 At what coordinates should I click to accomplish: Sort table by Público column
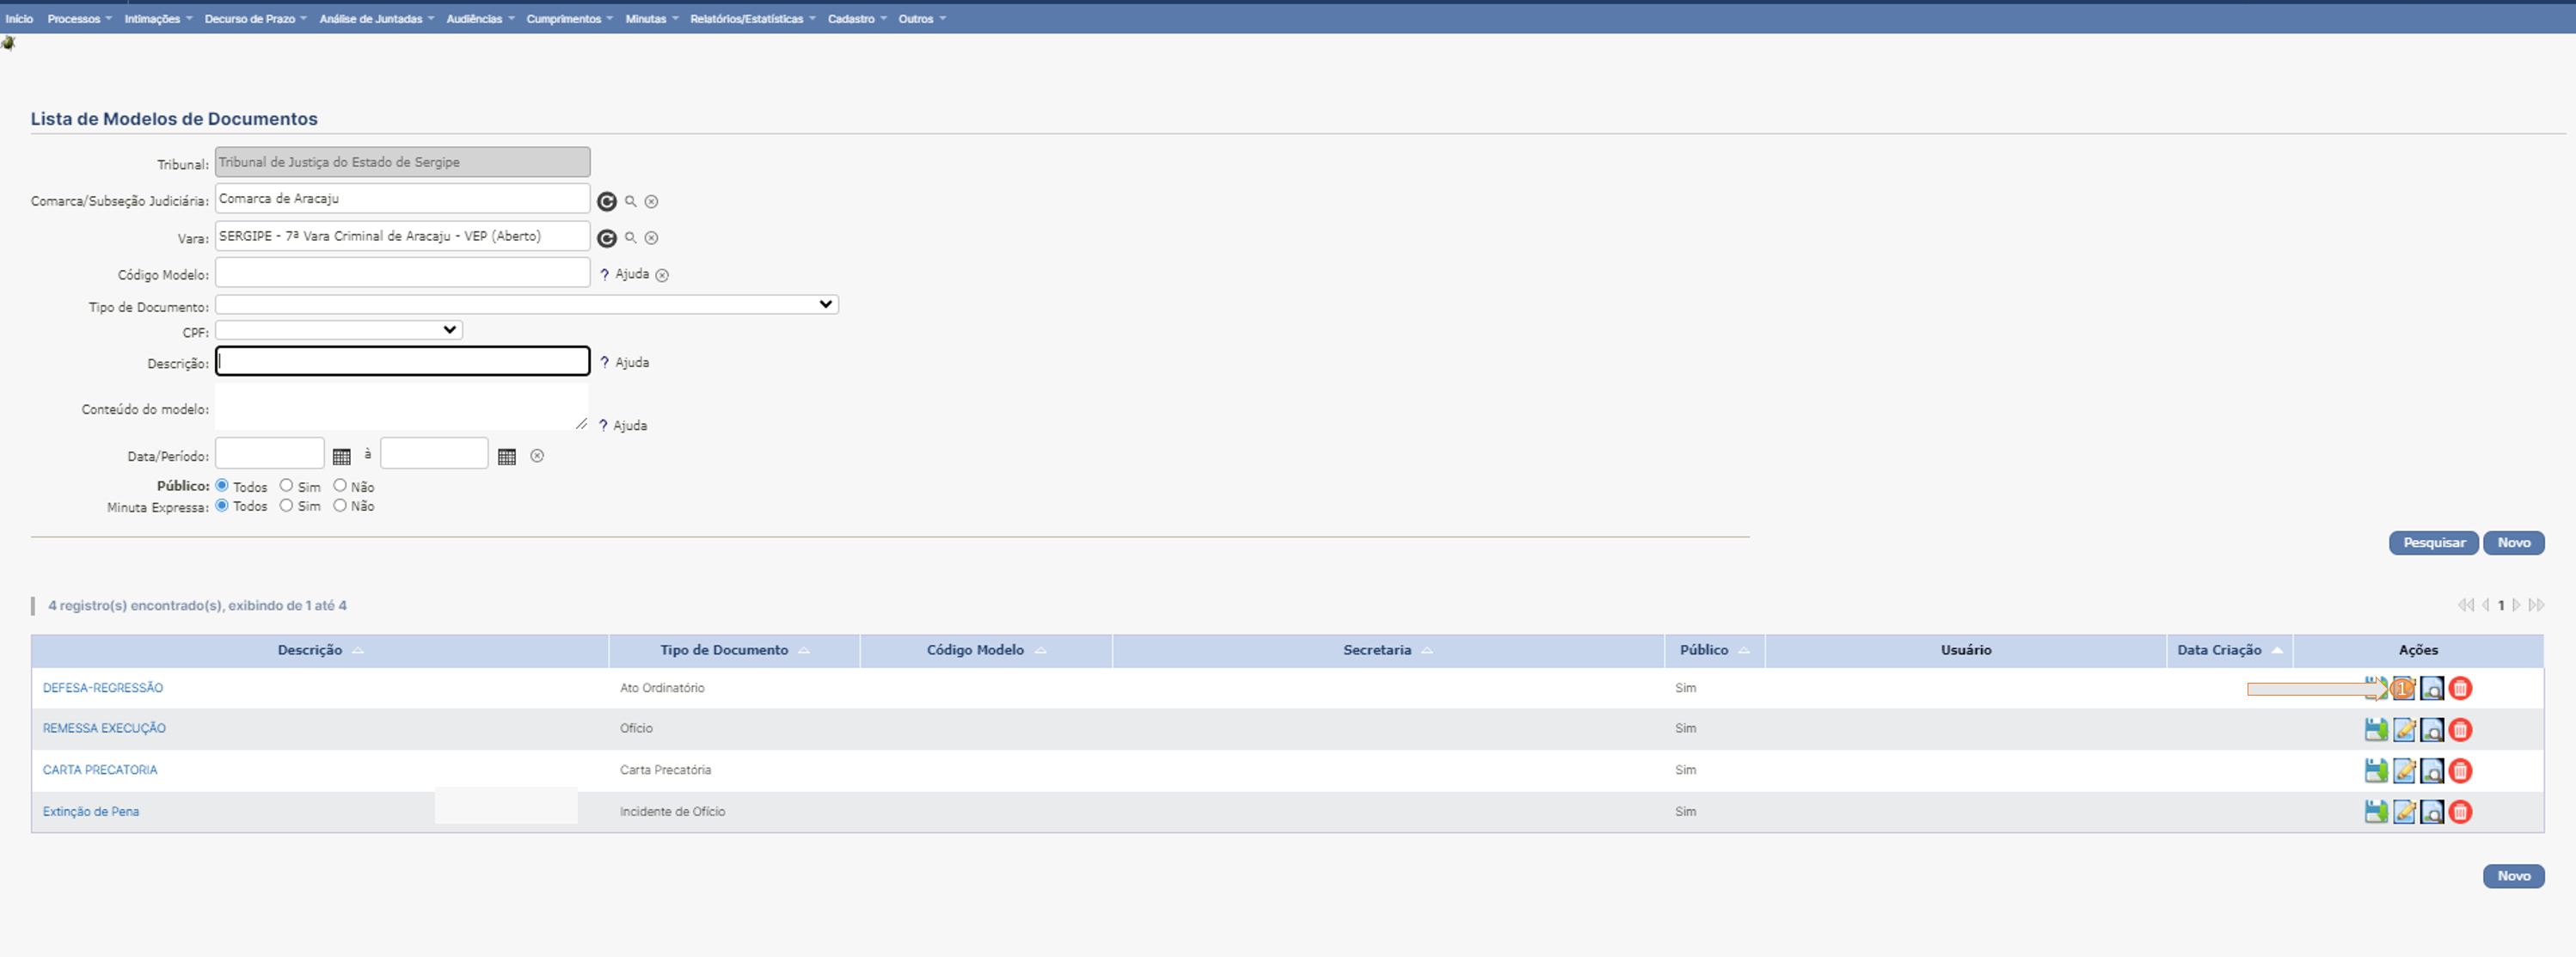tap(1714, 650)
